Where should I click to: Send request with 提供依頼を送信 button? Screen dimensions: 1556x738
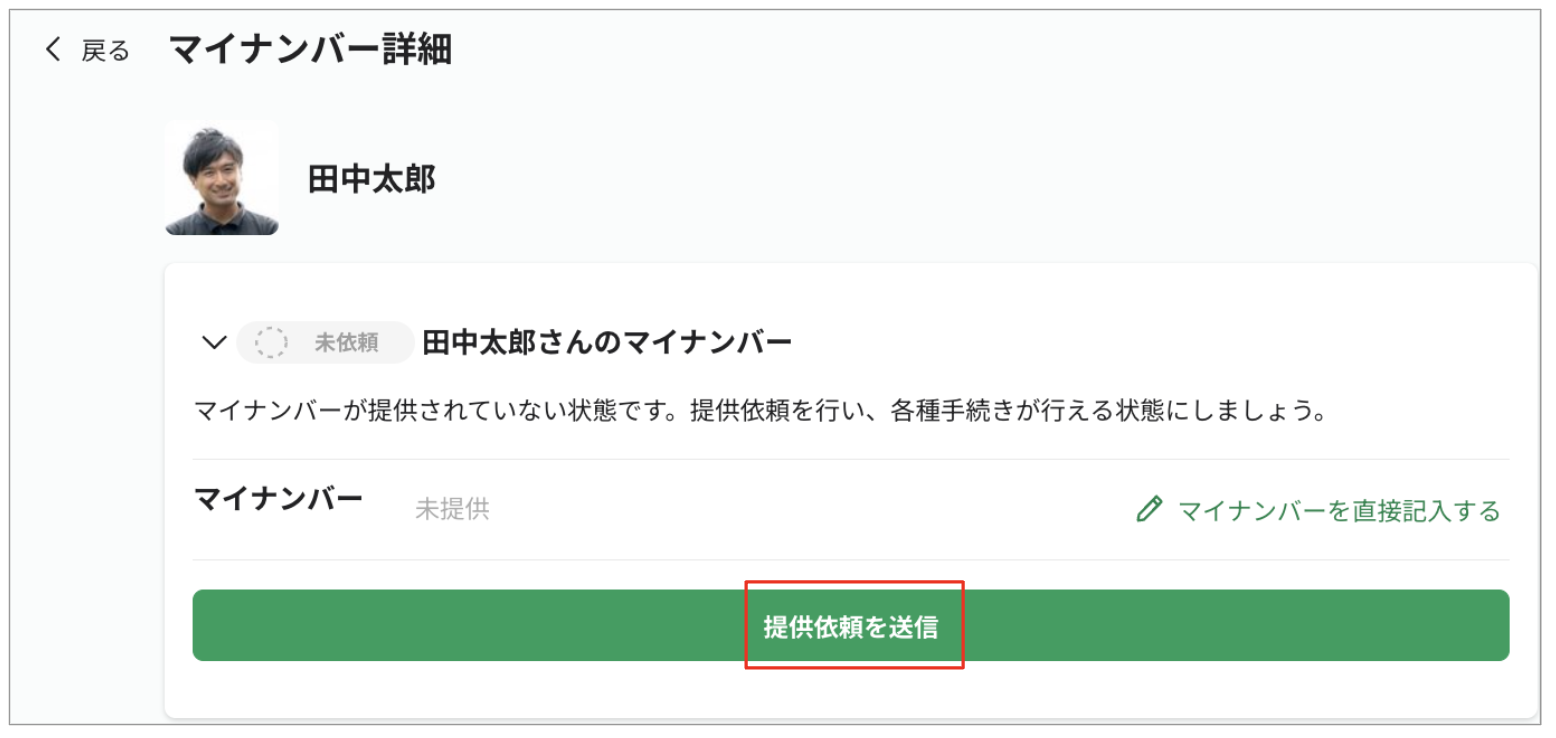tap(850, 625)
